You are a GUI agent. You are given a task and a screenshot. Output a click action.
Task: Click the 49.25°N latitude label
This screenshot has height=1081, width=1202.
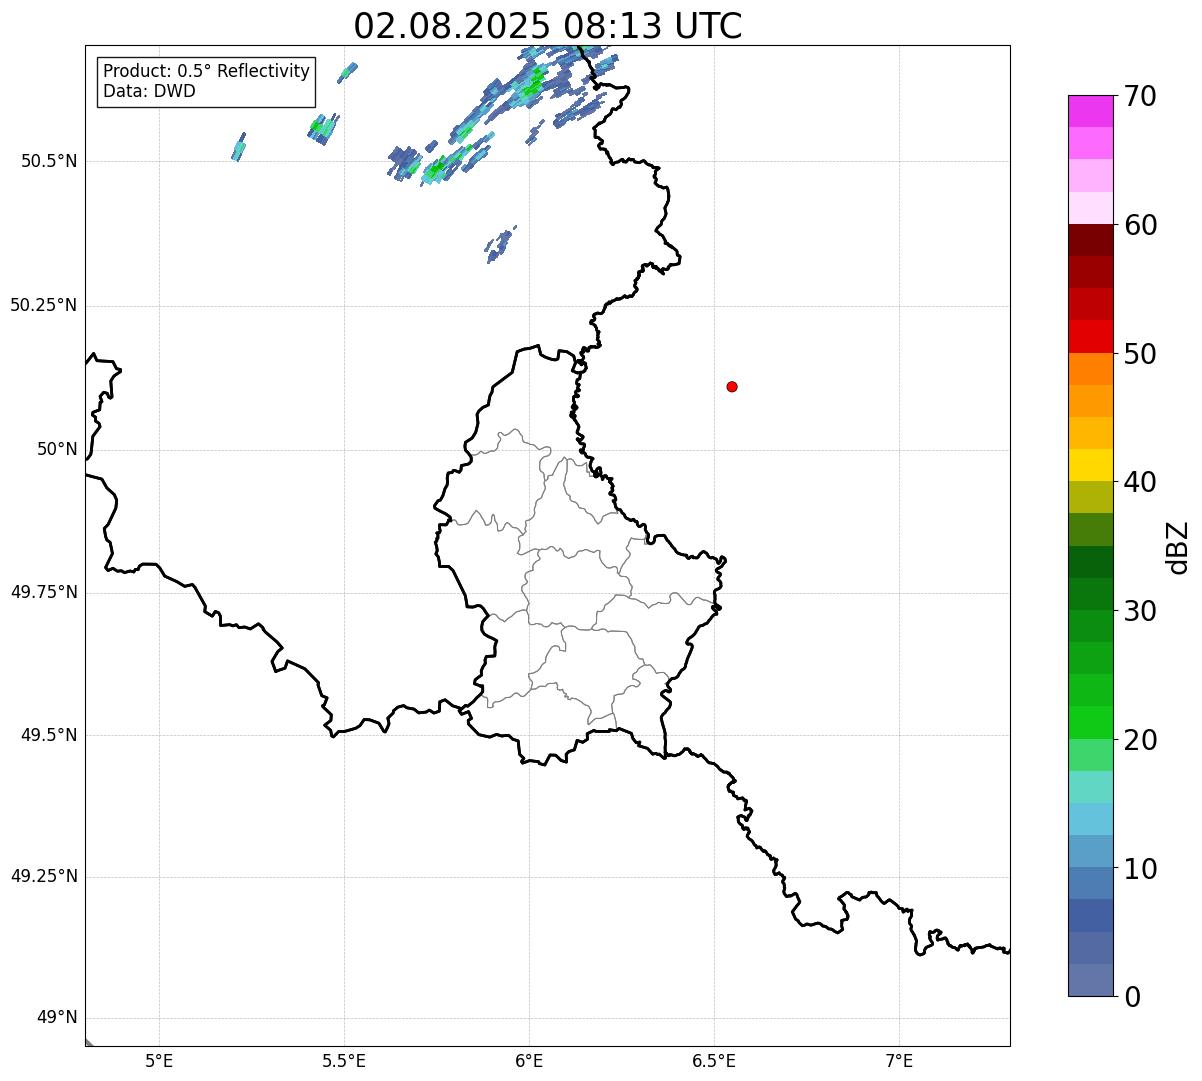[x=44, y=877]
